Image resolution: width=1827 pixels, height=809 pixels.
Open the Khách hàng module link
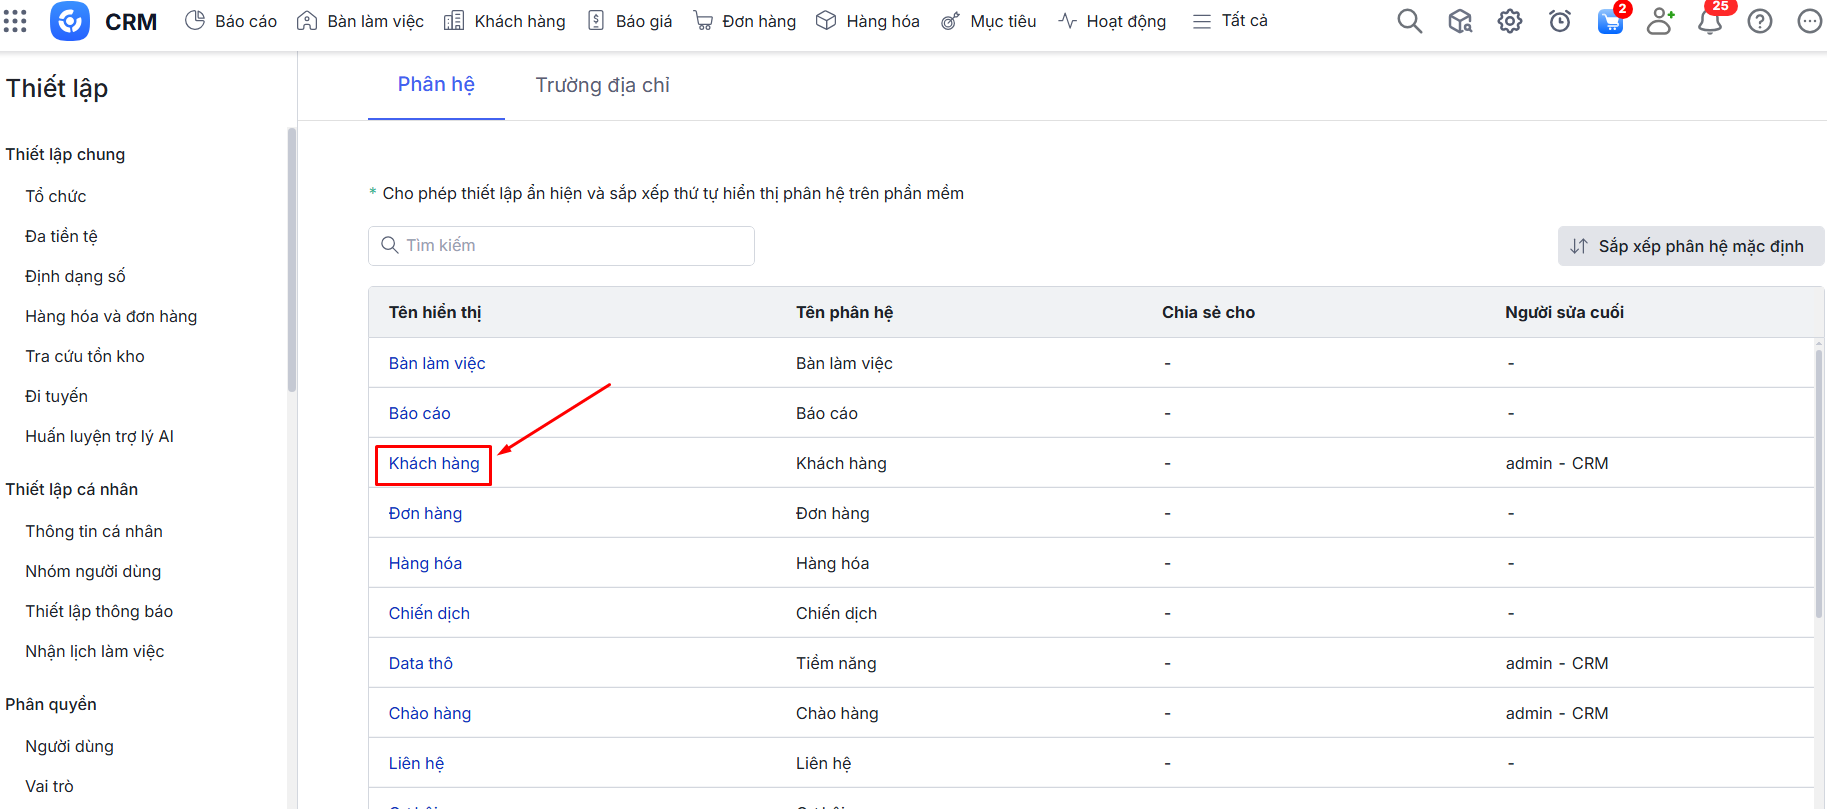[x=434, y=463]
